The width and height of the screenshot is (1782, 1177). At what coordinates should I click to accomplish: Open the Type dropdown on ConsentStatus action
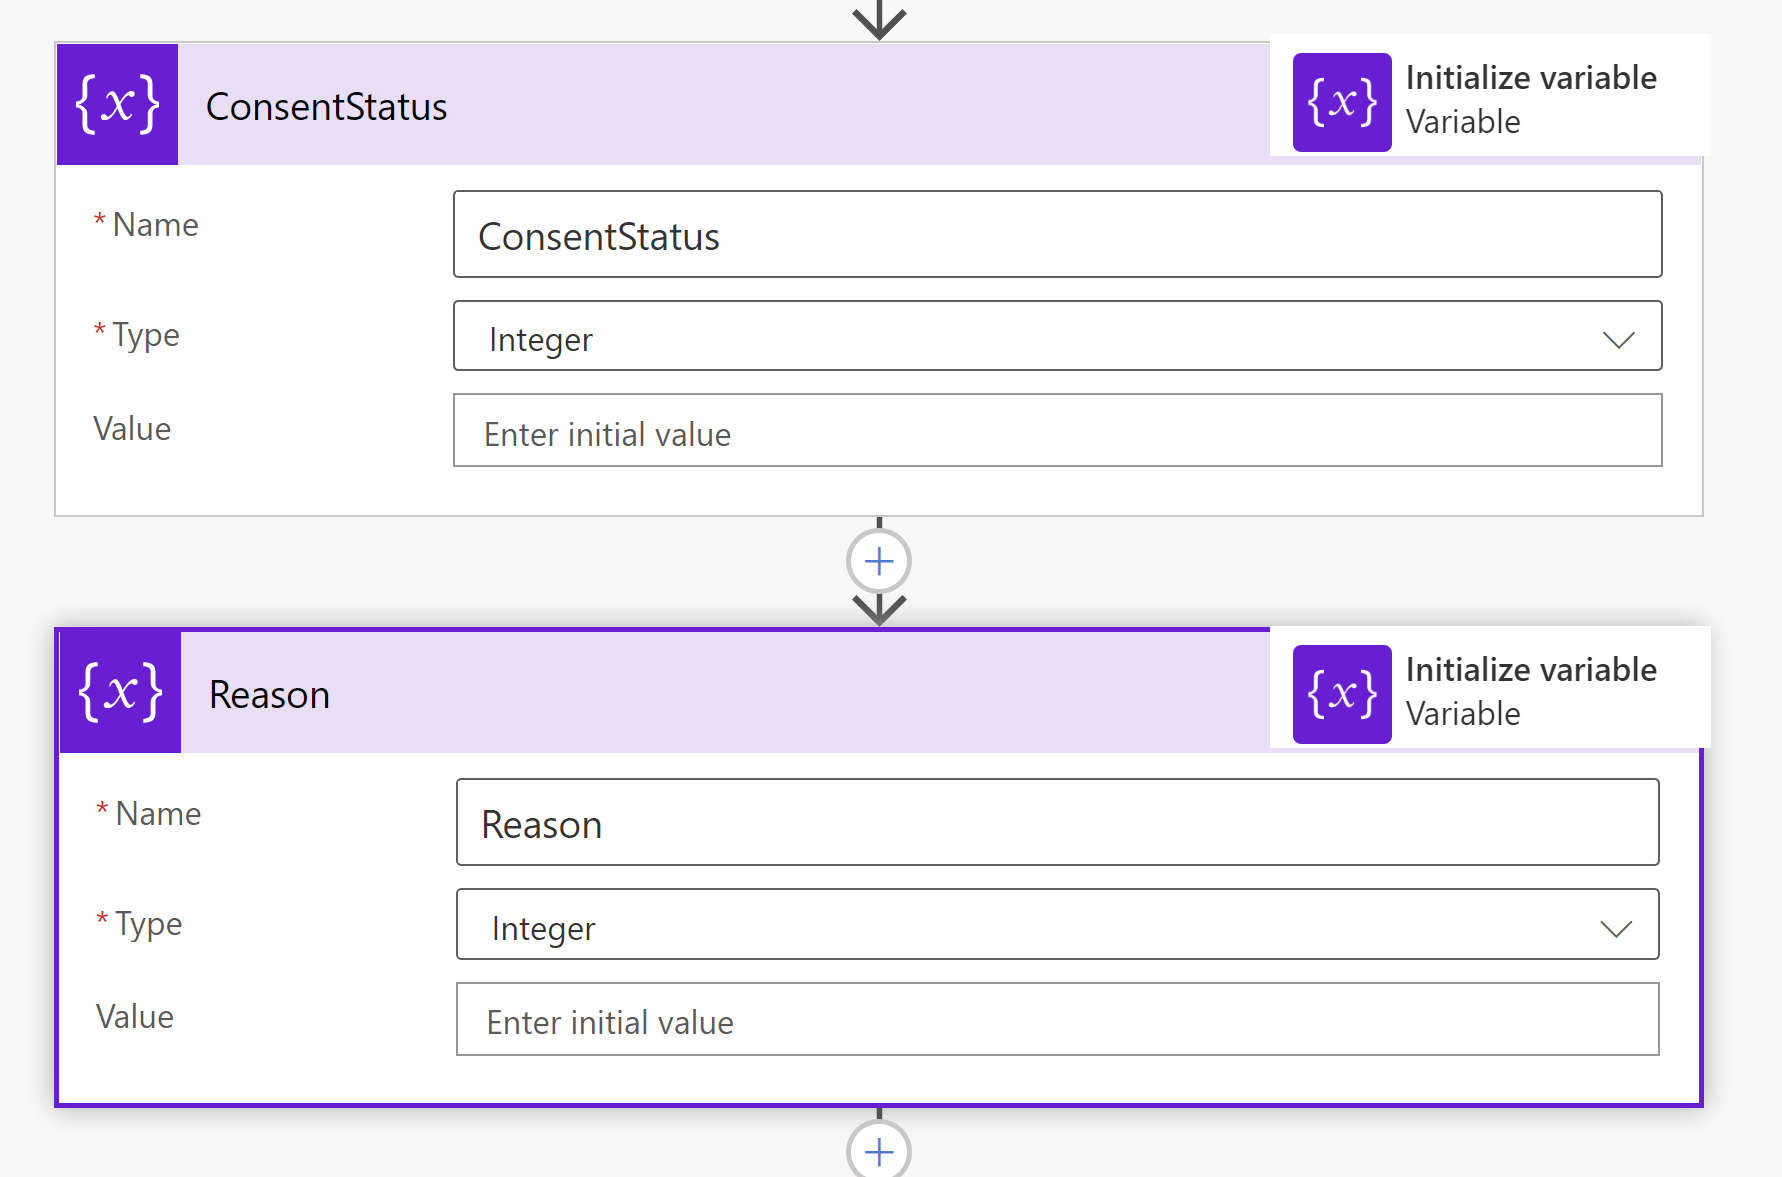[1618, 340]
